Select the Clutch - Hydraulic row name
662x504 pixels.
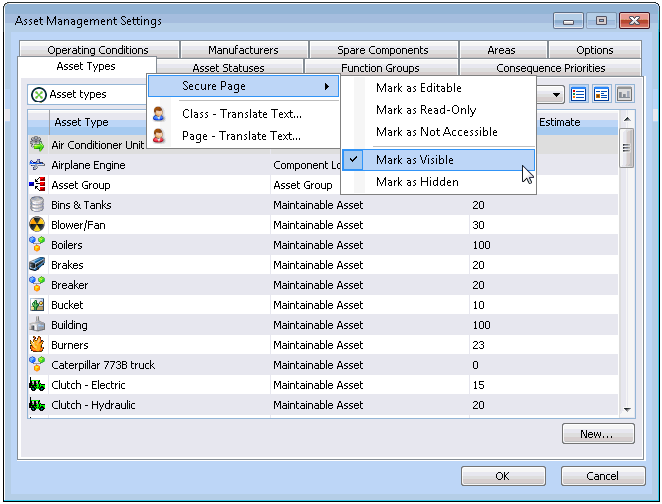(93, 405)
